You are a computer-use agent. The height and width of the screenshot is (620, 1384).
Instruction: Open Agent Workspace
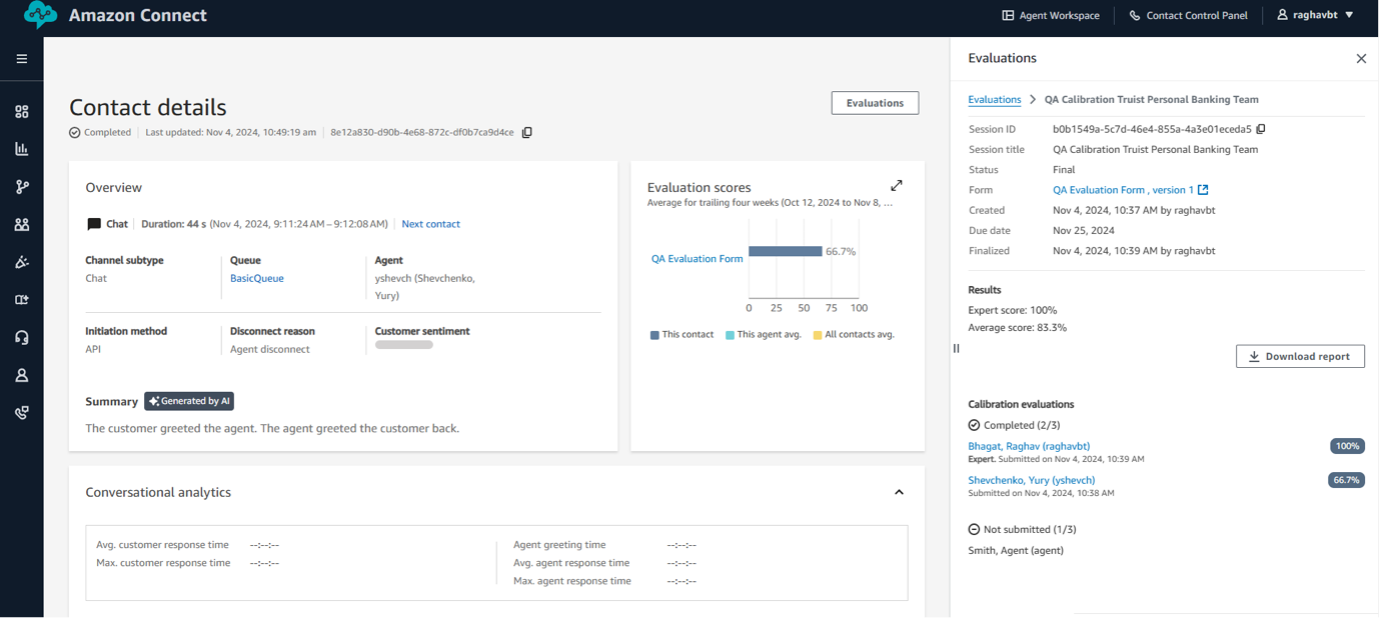1051,15
